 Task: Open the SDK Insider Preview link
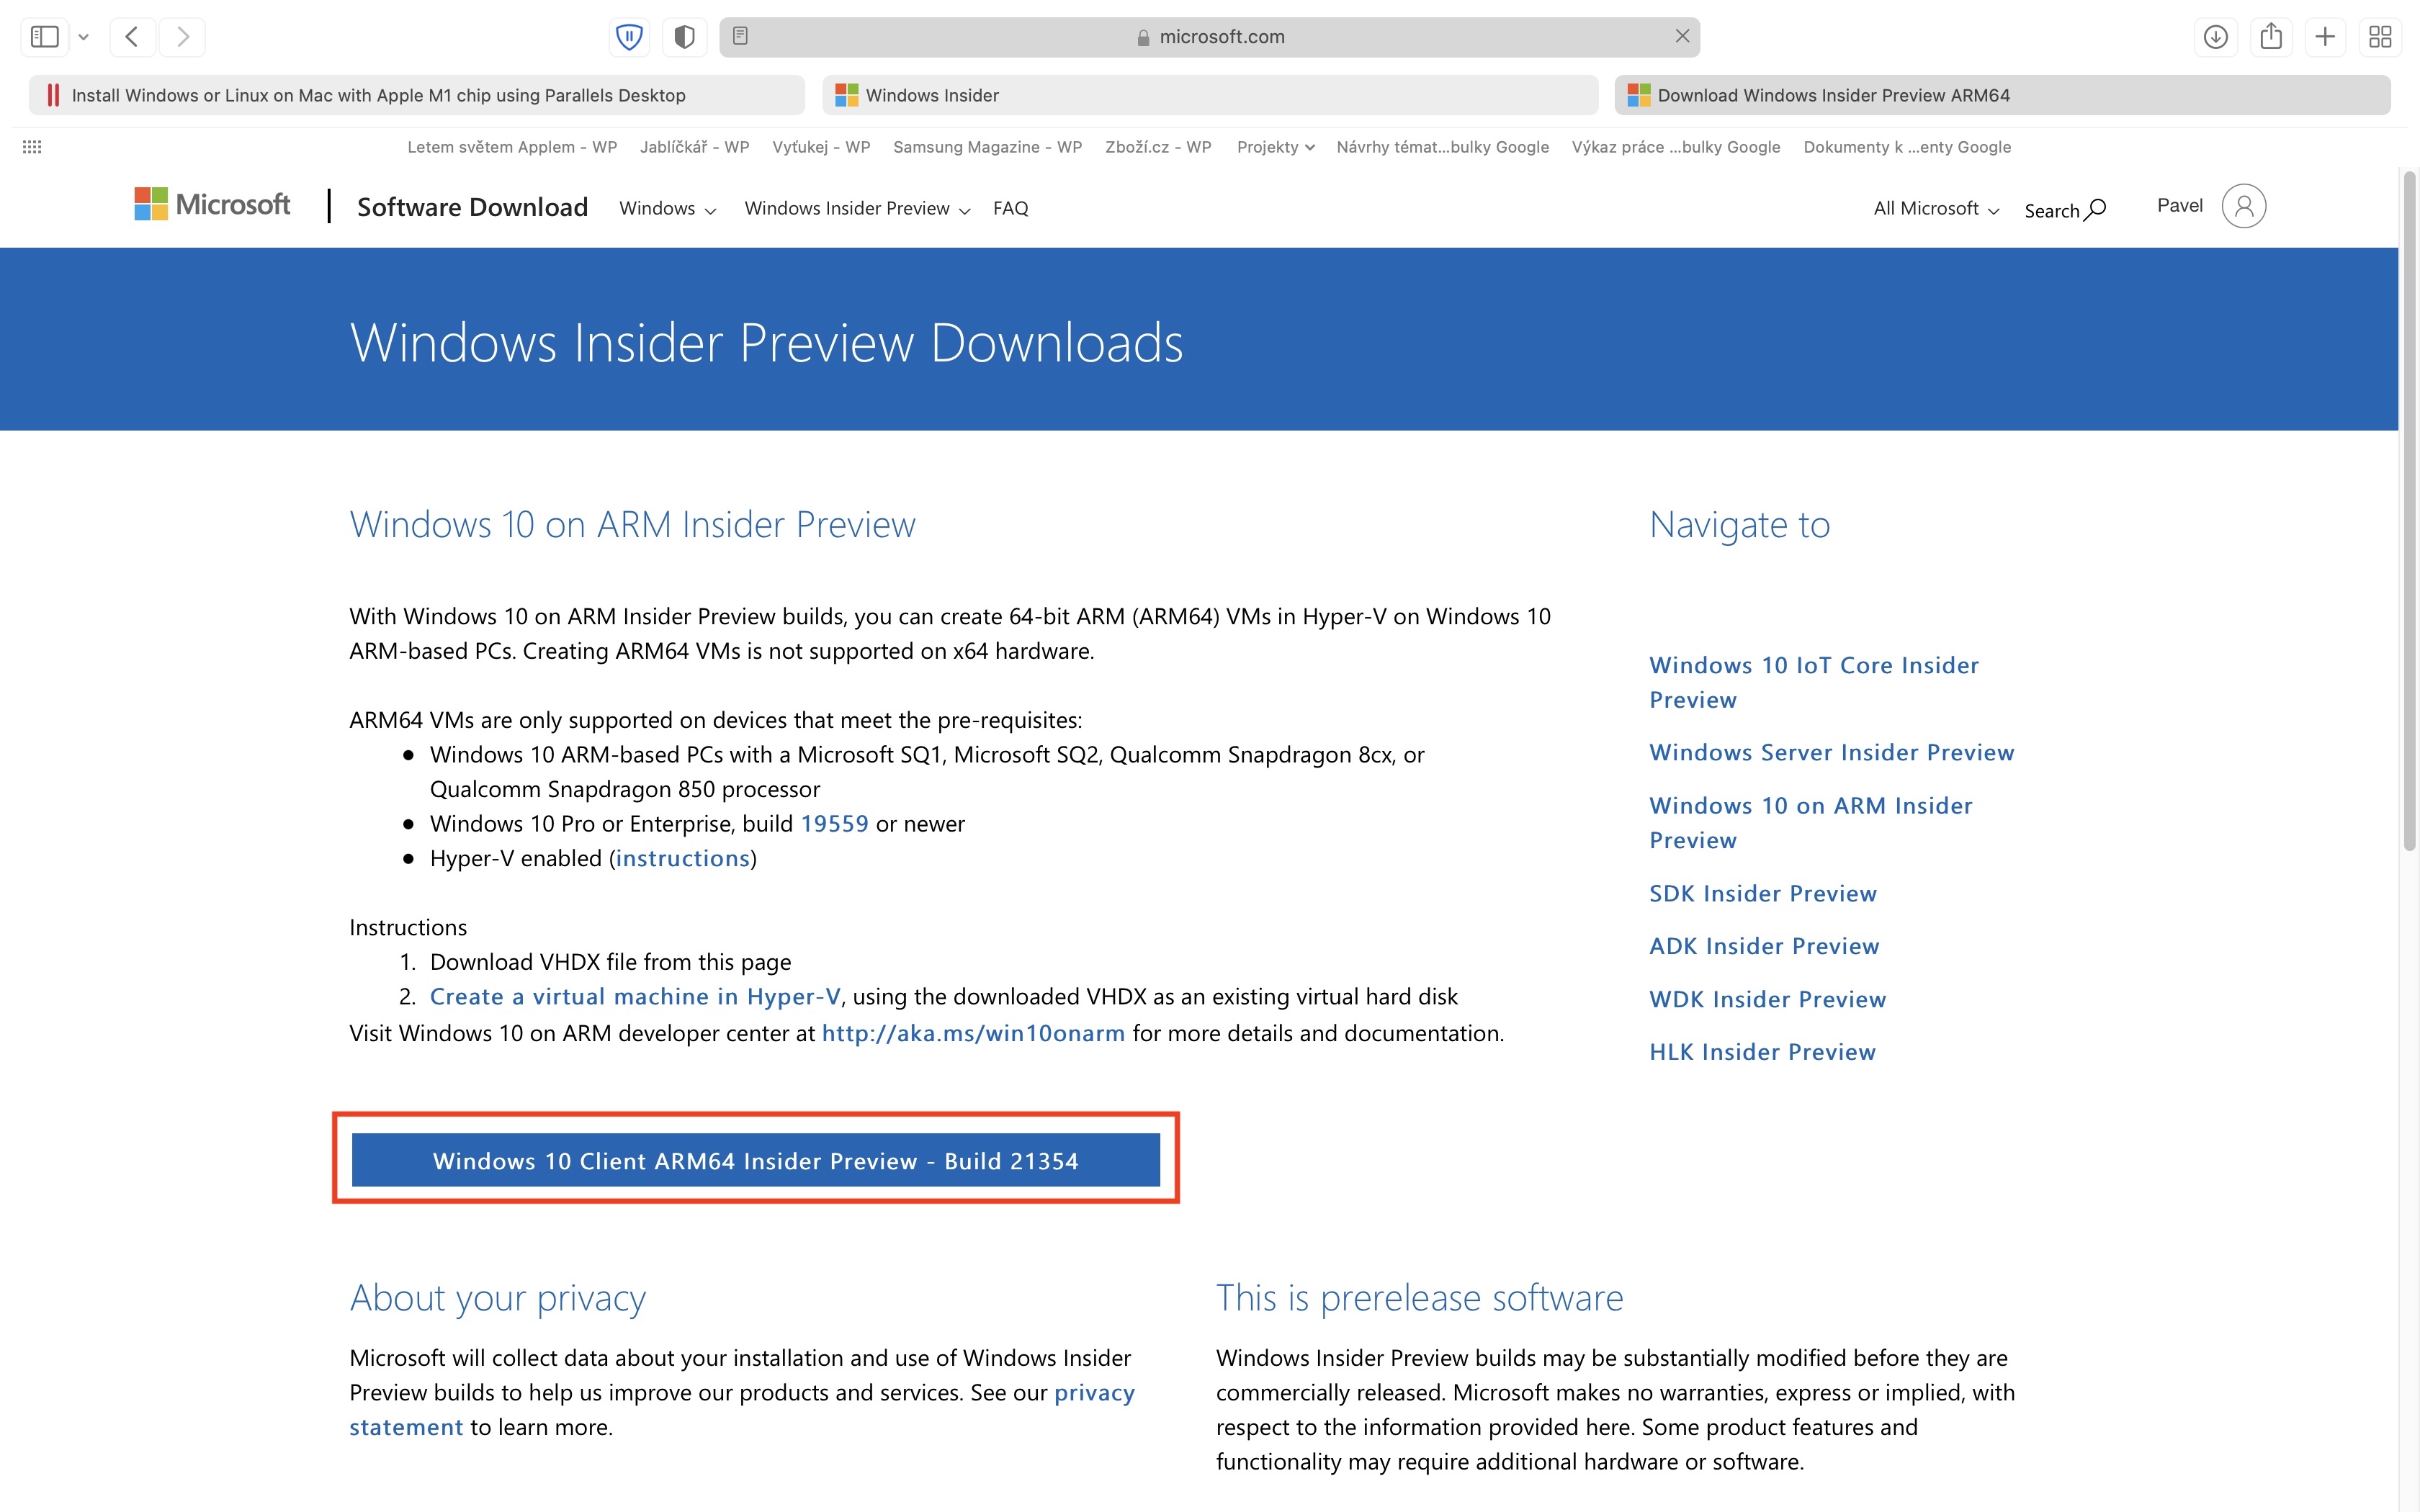[1762, 893]
